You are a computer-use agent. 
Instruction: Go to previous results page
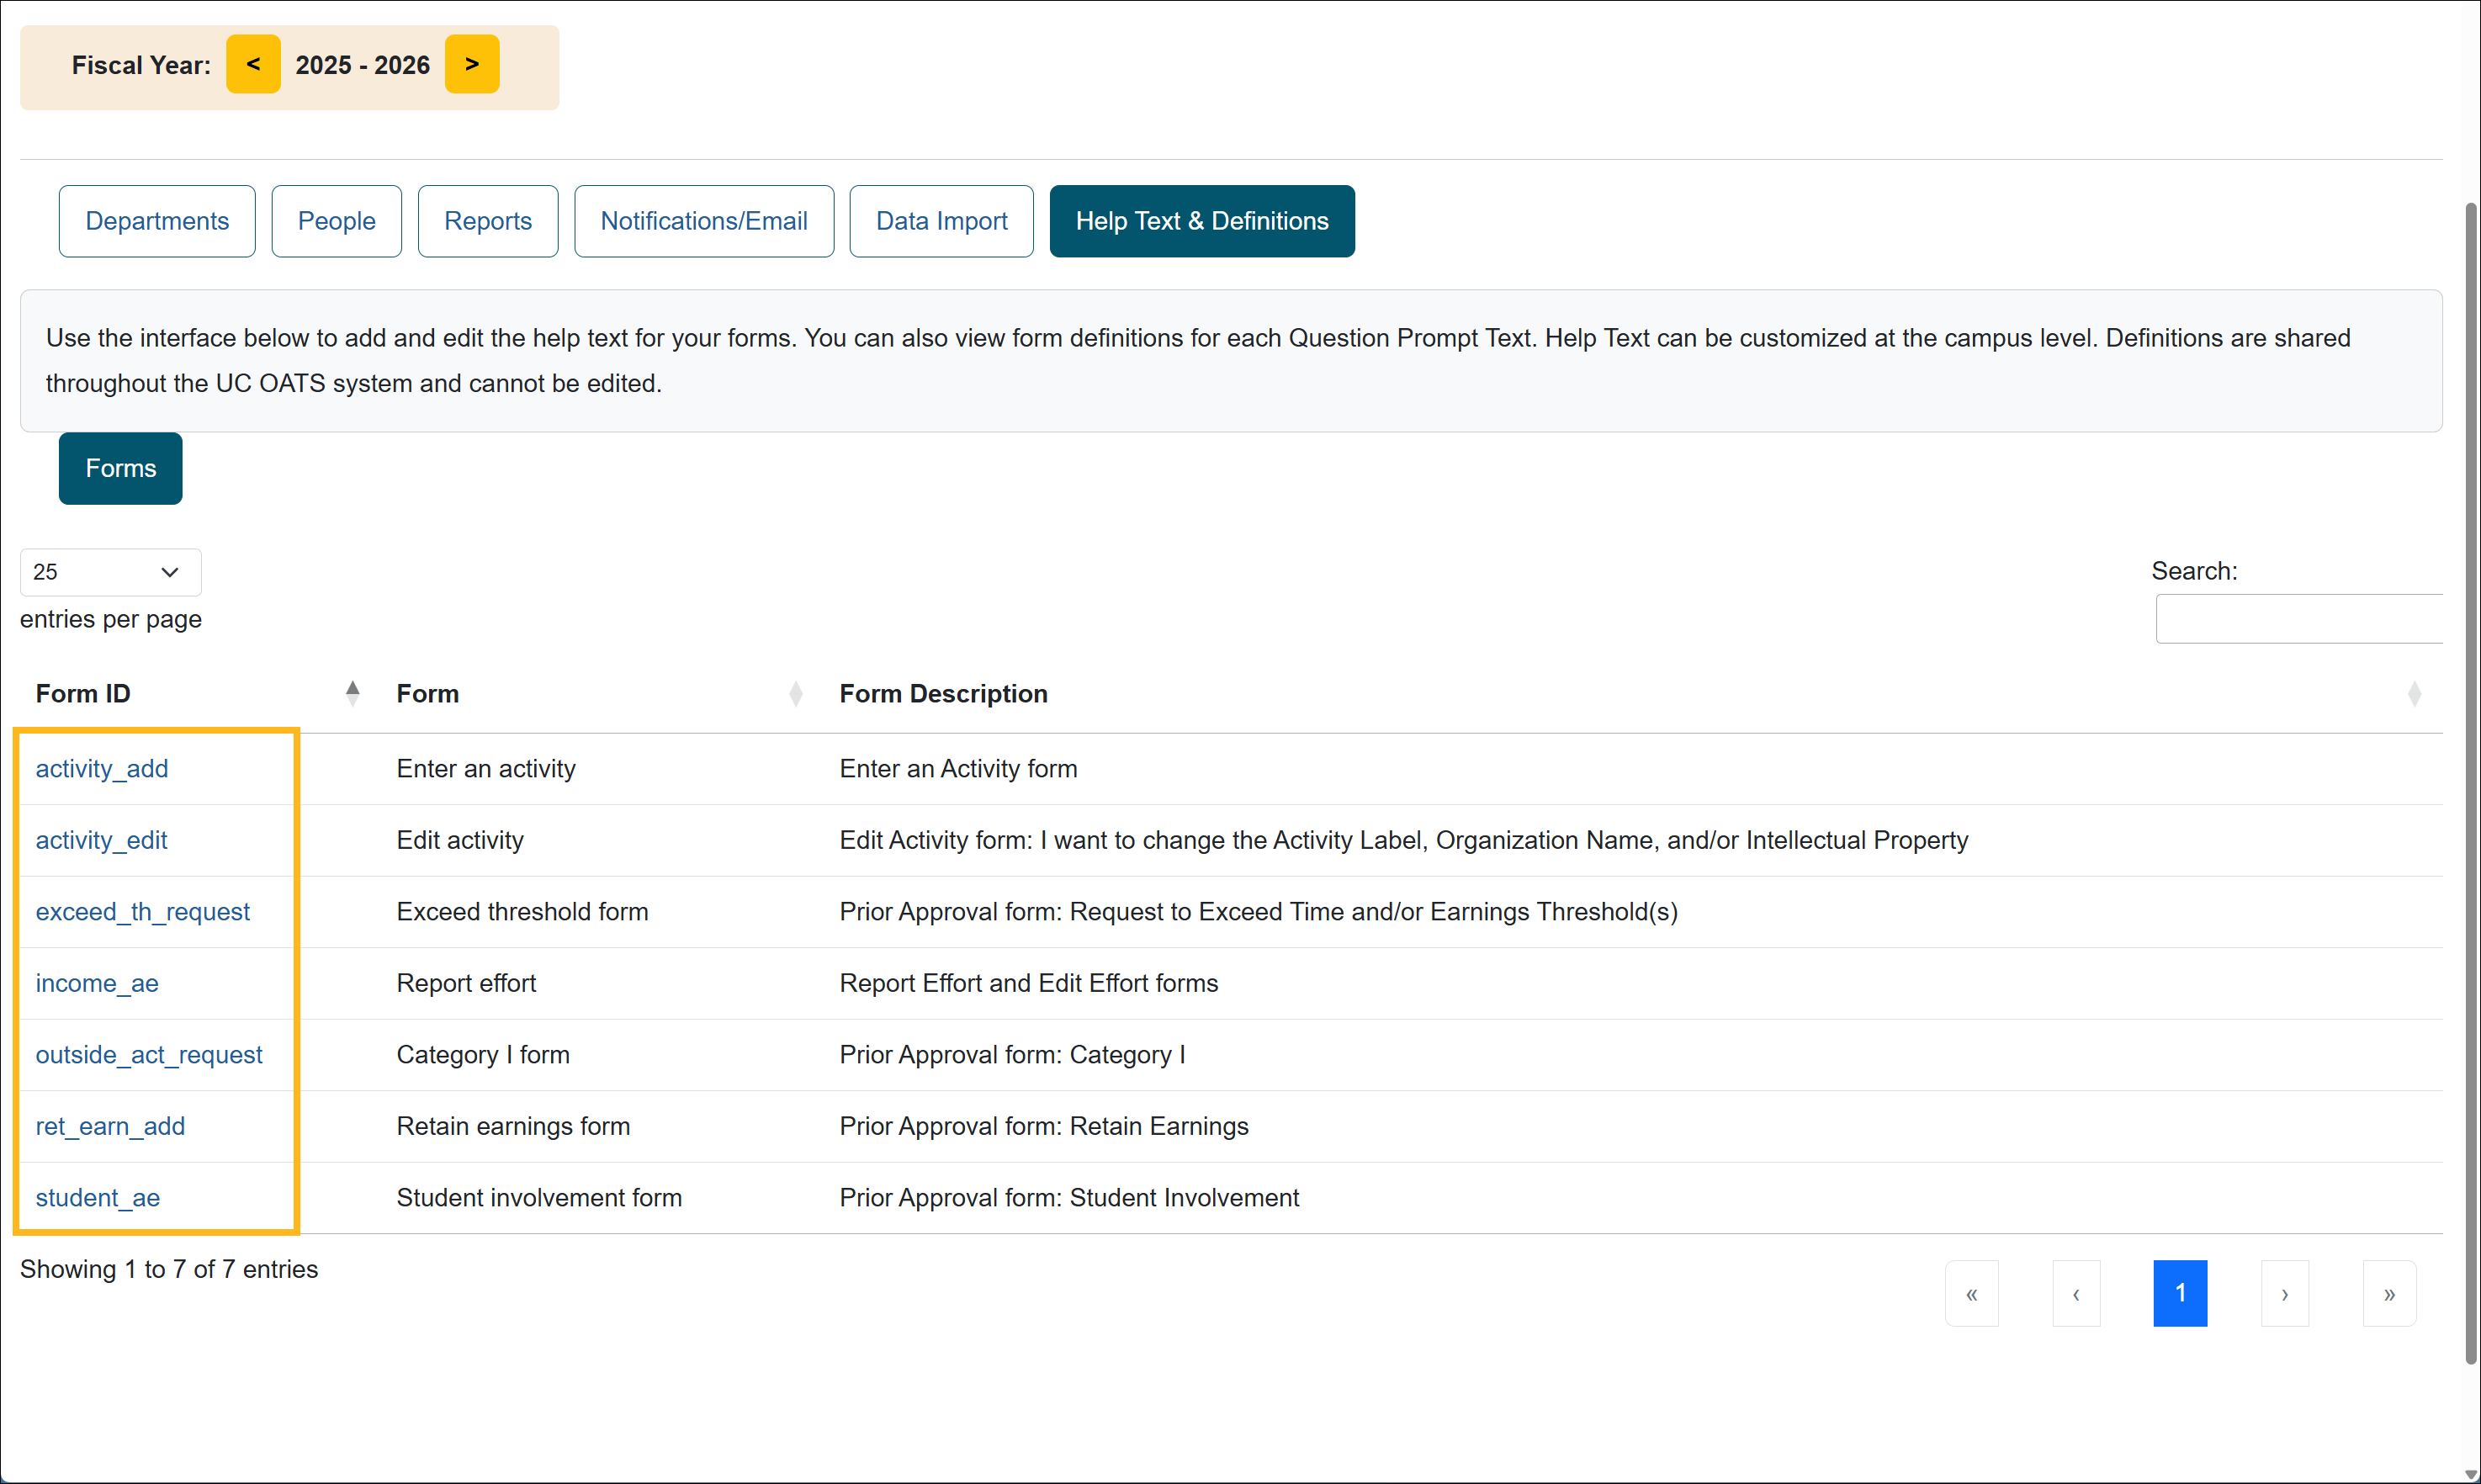tap(2076, 1293)
